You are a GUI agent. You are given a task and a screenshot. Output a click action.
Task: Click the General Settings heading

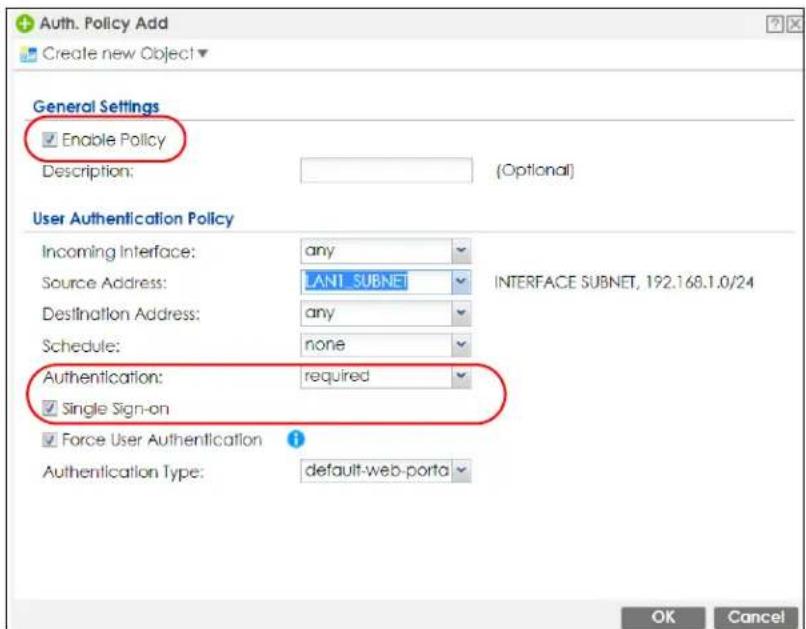tap(96, 106)
